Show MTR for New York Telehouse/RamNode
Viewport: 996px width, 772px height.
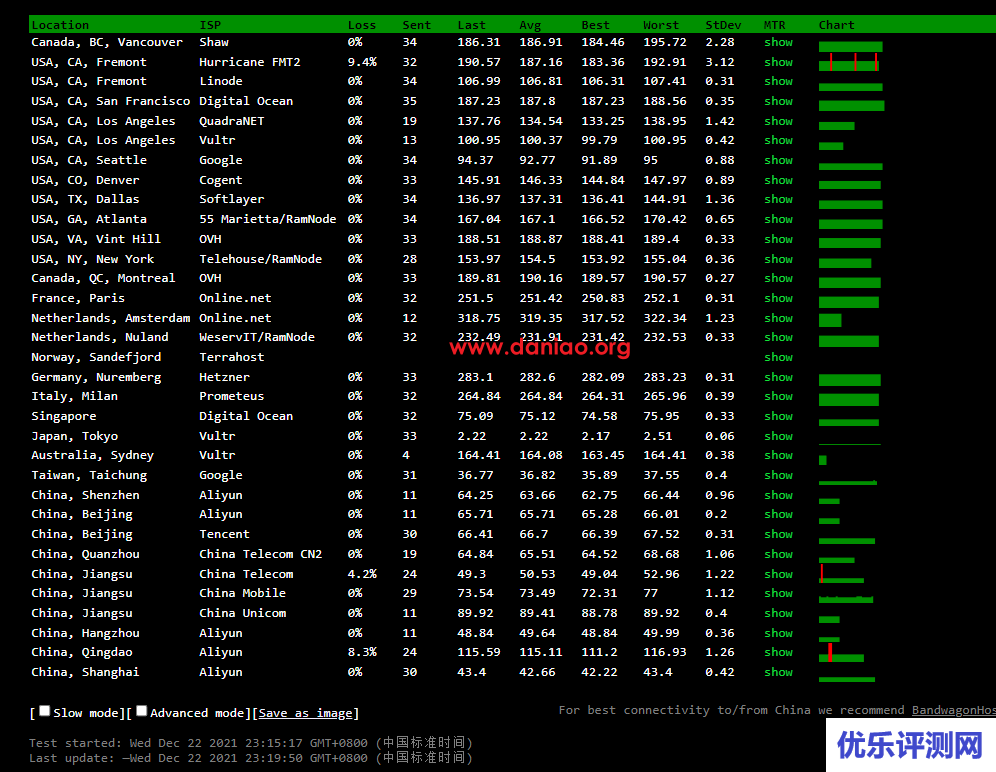click(x=778, y=259)
